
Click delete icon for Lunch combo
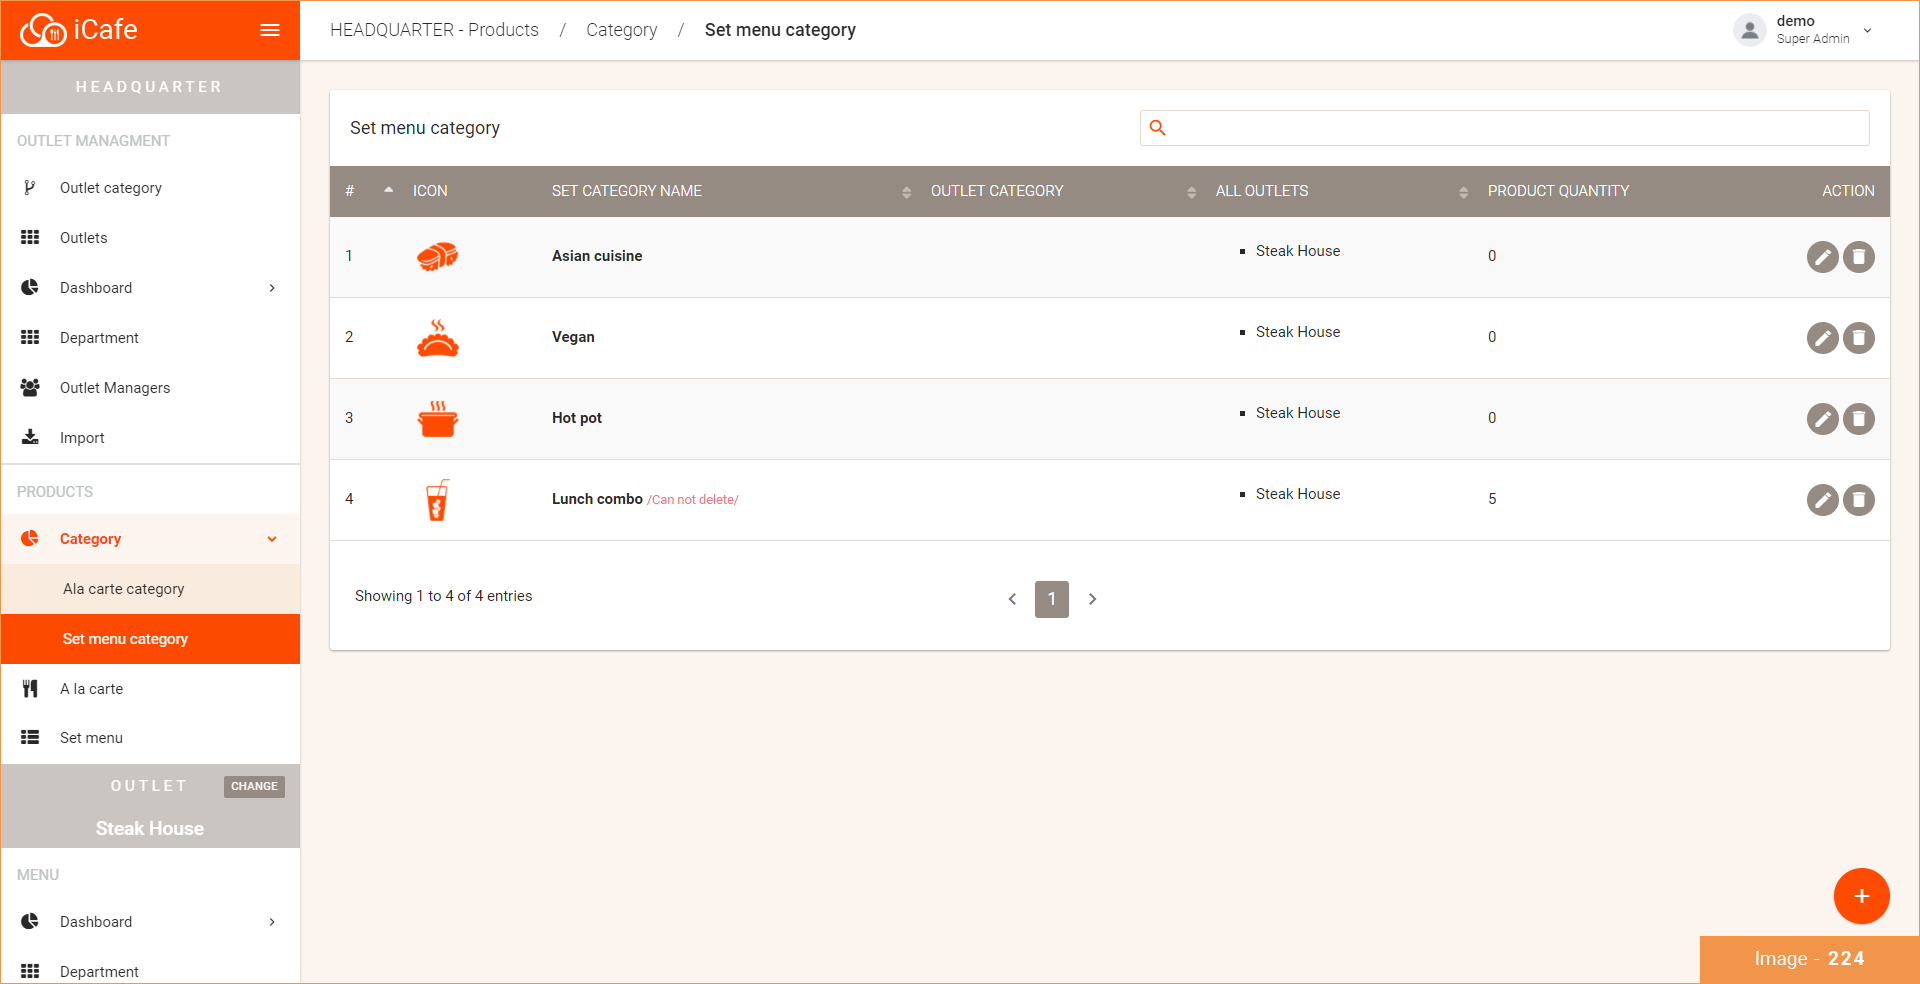tap(1859, 500)
